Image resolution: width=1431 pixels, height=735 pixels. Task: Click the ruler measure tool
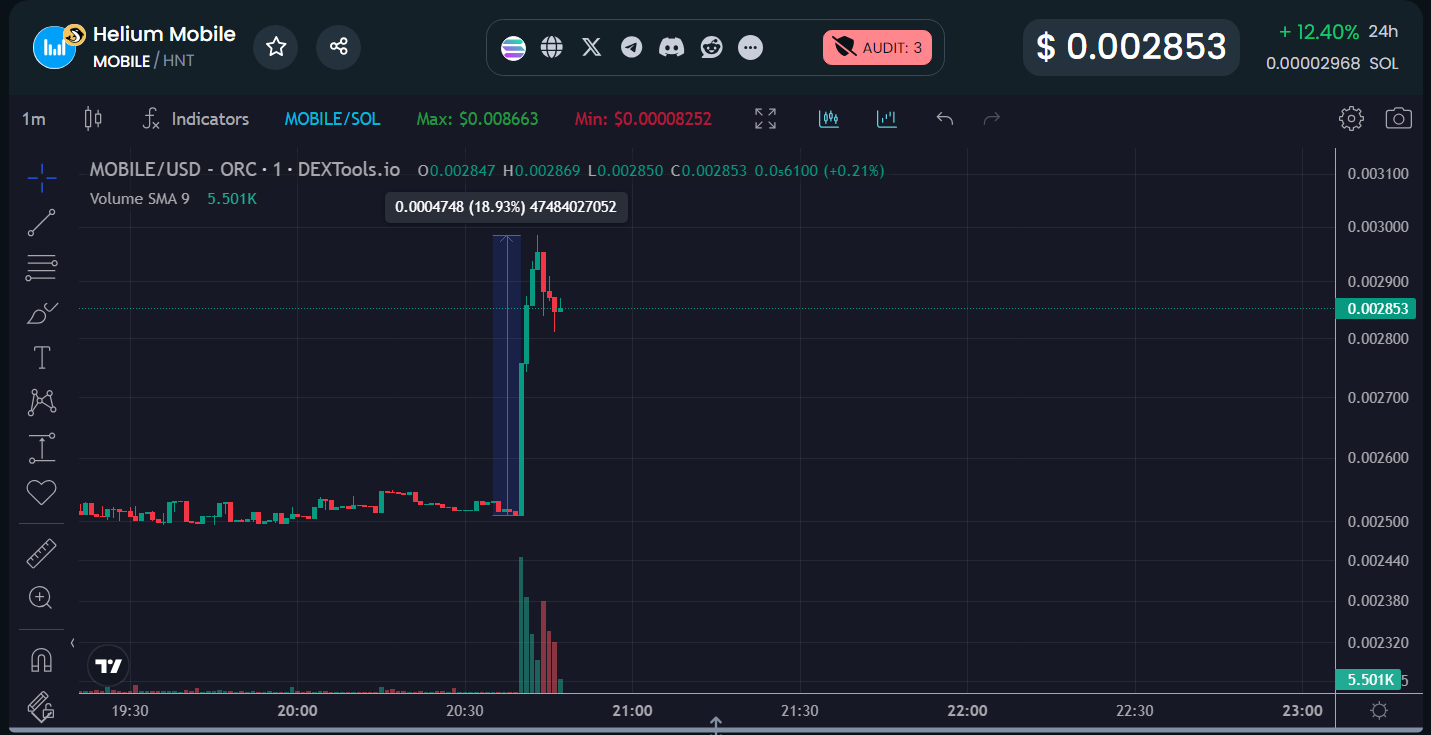pos(41,553)
